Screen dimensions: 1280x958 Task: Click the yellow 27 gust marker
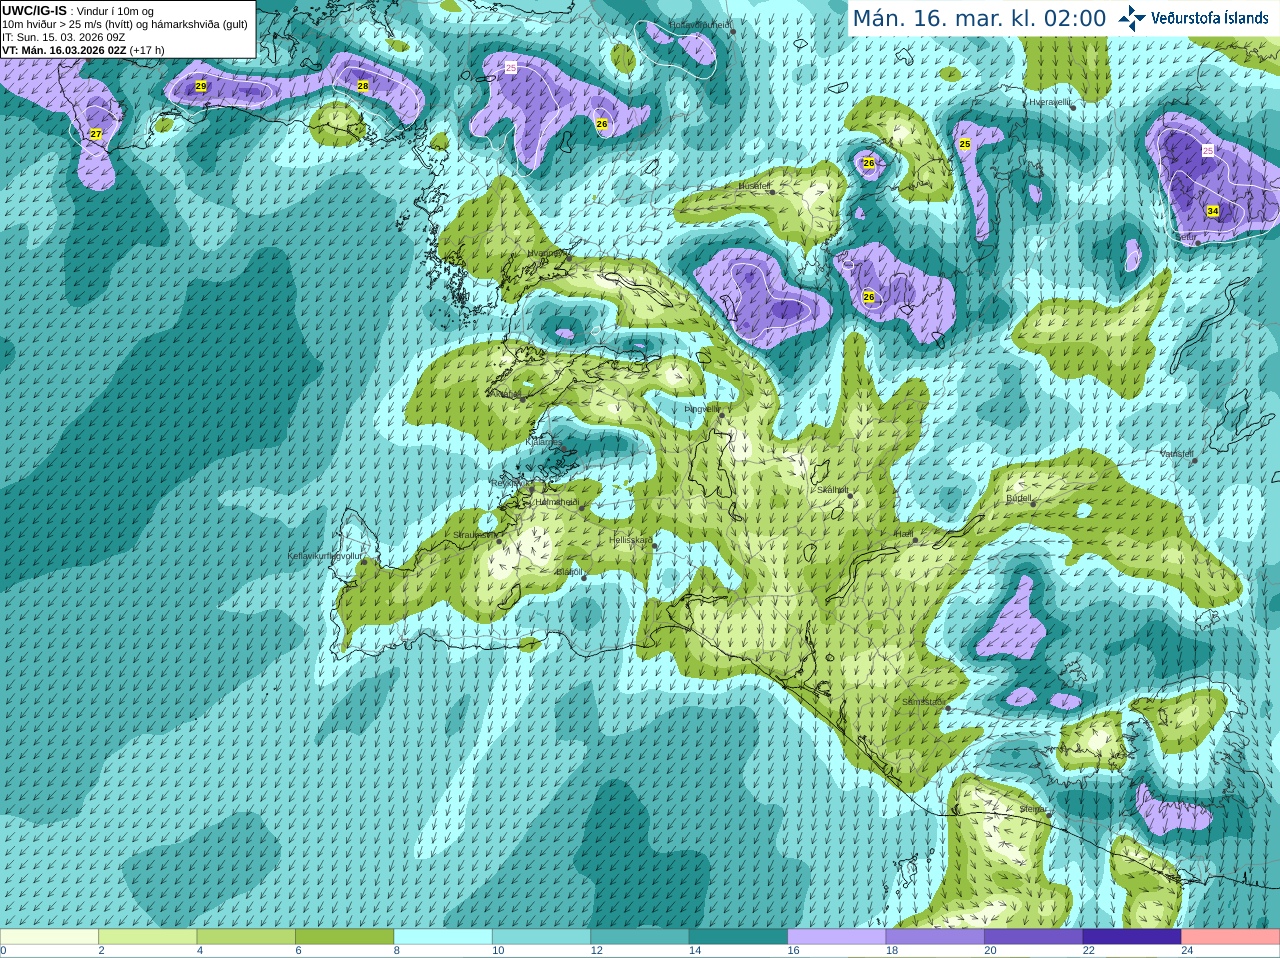[96, 134]
